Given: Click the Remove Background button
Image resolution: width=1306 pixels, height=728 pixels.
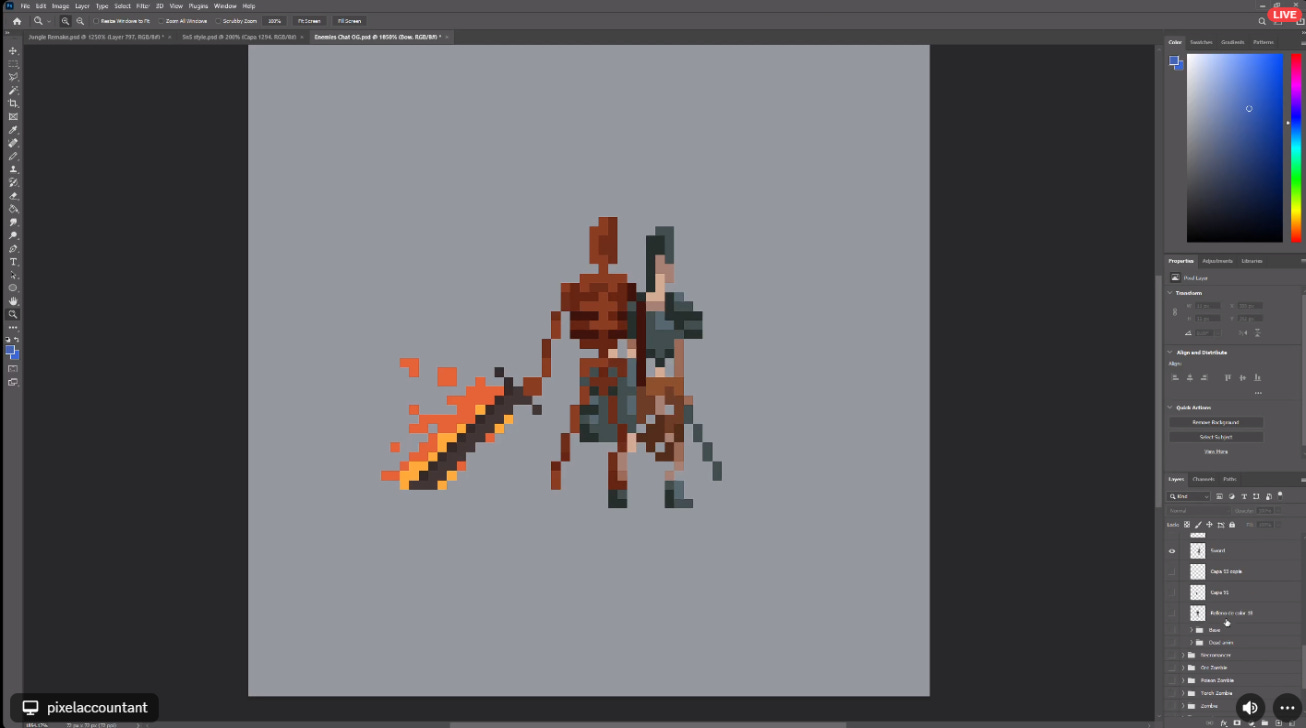Looking at the screenshot, I should 1216,422.
